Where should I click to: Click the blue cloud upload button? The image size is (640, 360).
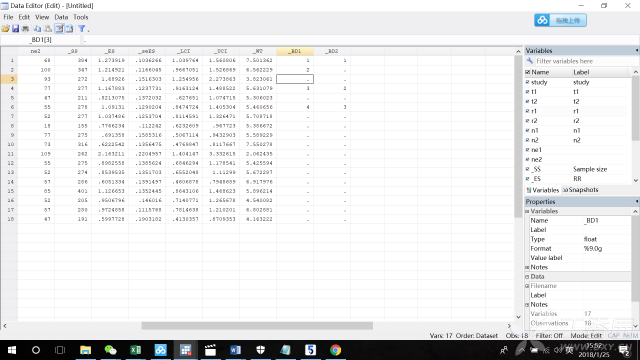(x=560, y=20)
